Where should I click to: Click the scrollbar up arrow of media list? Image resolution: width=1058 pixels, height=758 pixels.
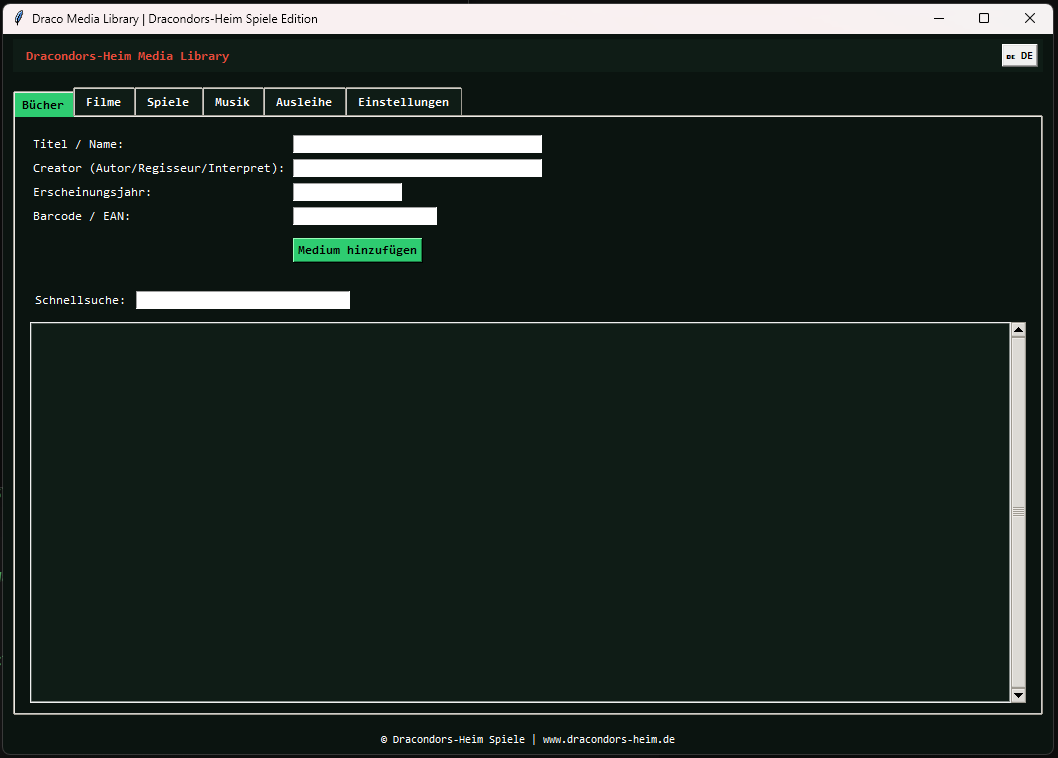(x=1018, y=330)
